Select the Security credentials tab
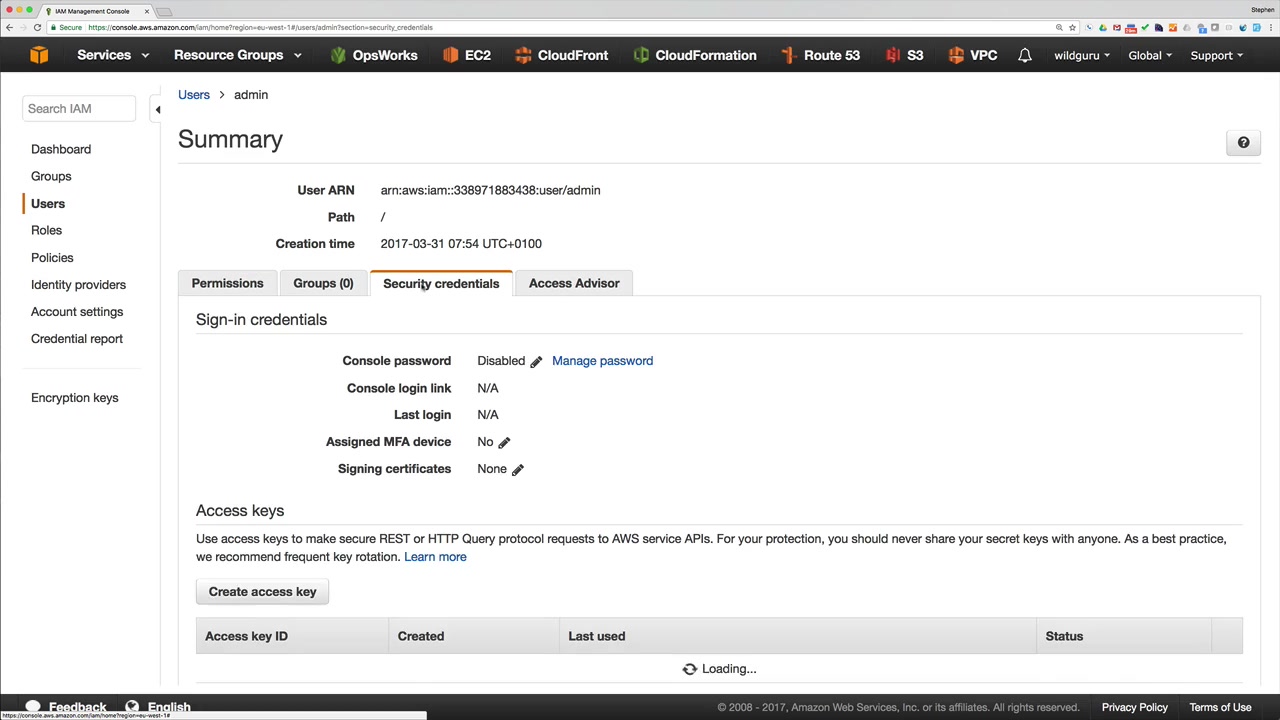The height and width of the screenshot is (720, 1280). pos(441,283)
